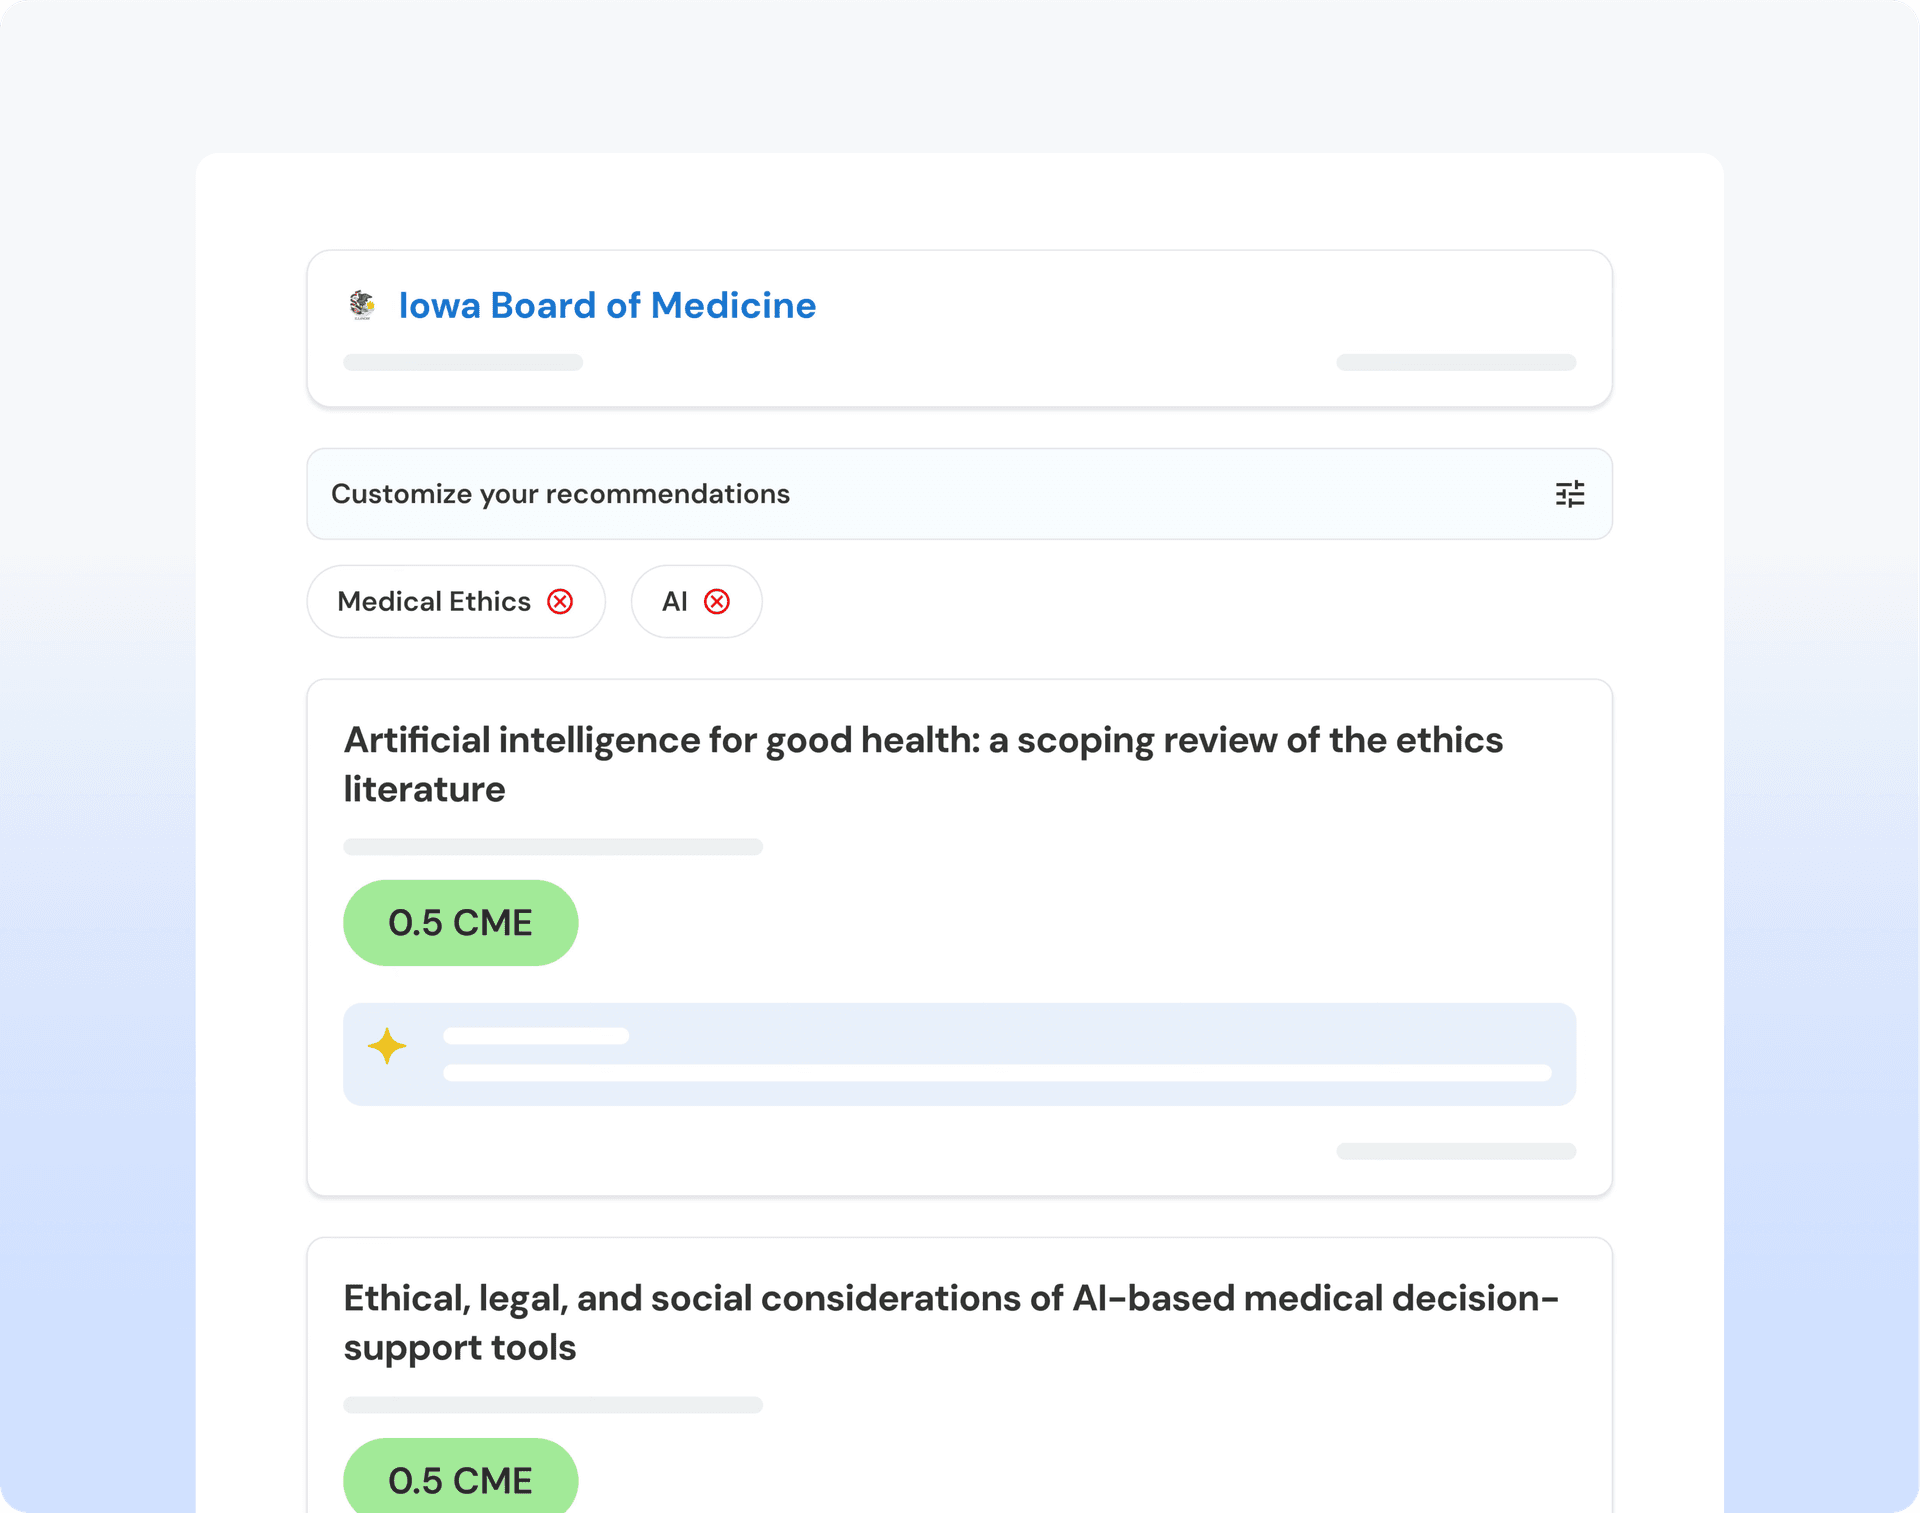This screenshot has width=1920, height=1513.
Task: Open the Iowa Board of Medicine link
Action: tap(607, 305)
